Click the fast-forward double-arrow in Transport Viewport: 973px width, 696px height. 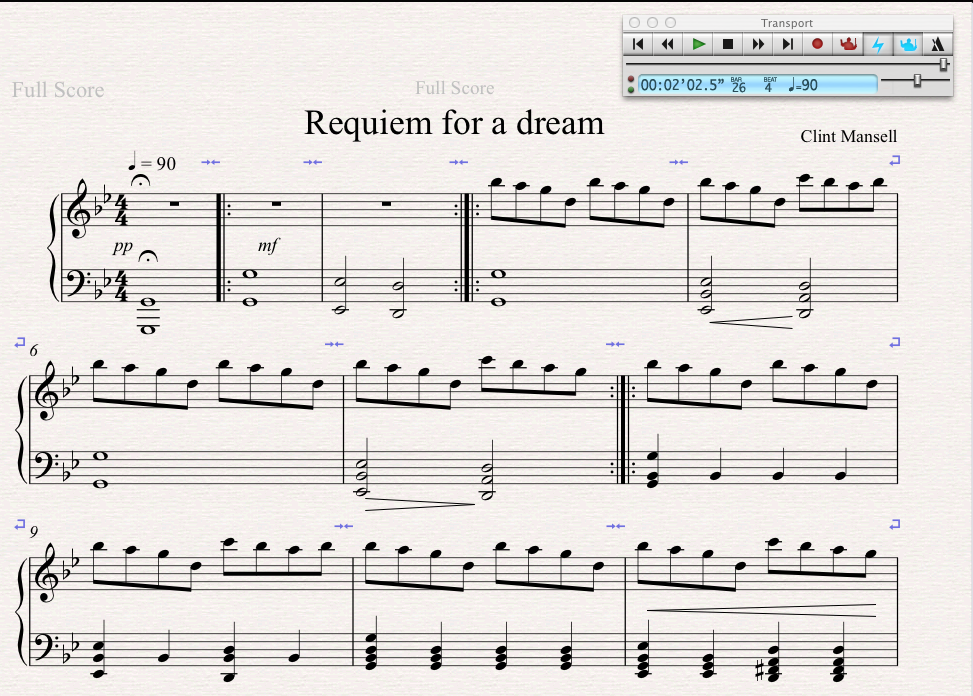click(758, 44)
